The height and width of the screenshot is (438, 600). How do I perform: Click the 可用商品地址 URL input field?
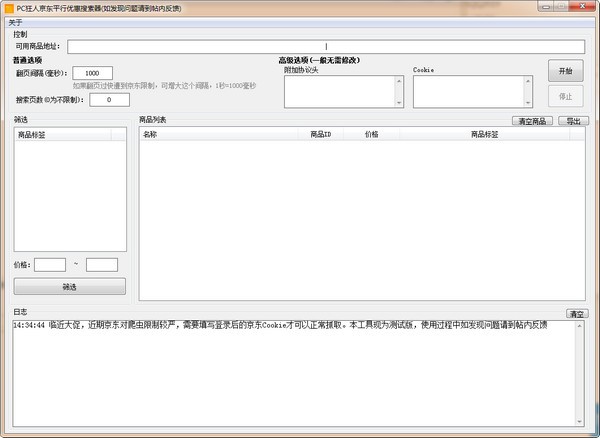tap(326, 46)
